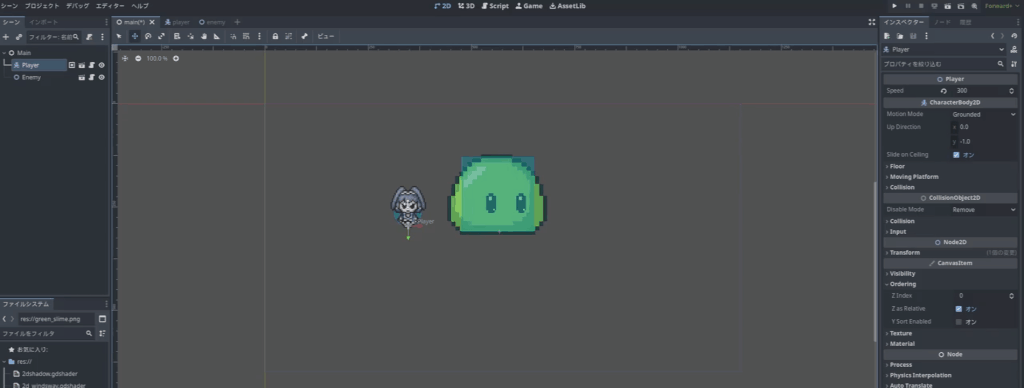
Task: Open Disable Mode dropdown set to Remove
Action: 984,210
